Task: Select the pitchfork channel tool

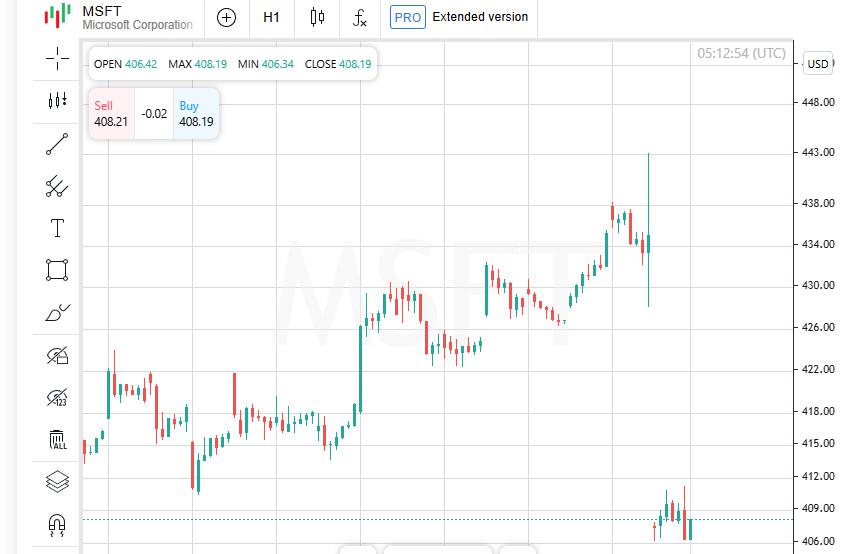Action: point(57,186)
